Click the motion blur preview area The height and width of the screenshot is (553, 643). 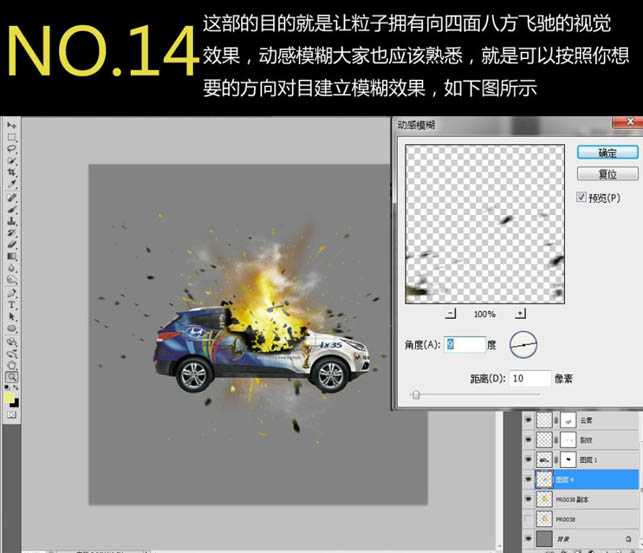pyautogui.click(x=485, y=224)
